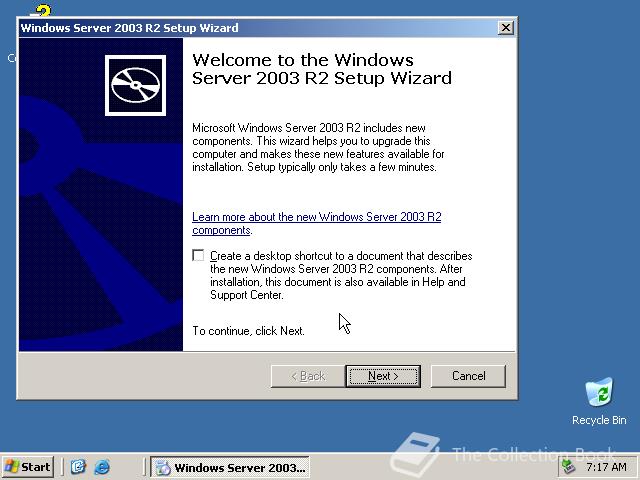
Task: Click the setup CD disc icon image
Action: [136, 85]
